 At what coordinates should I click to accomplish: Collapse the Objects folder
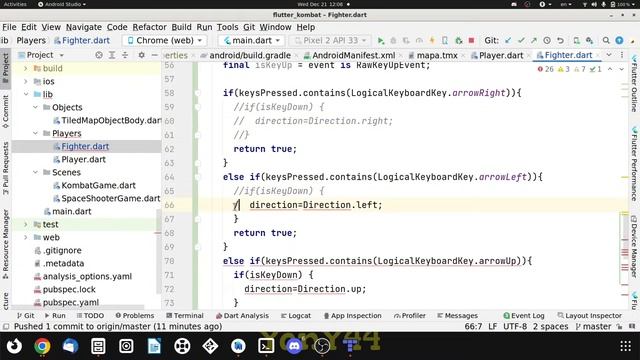(x=35, y=107)
